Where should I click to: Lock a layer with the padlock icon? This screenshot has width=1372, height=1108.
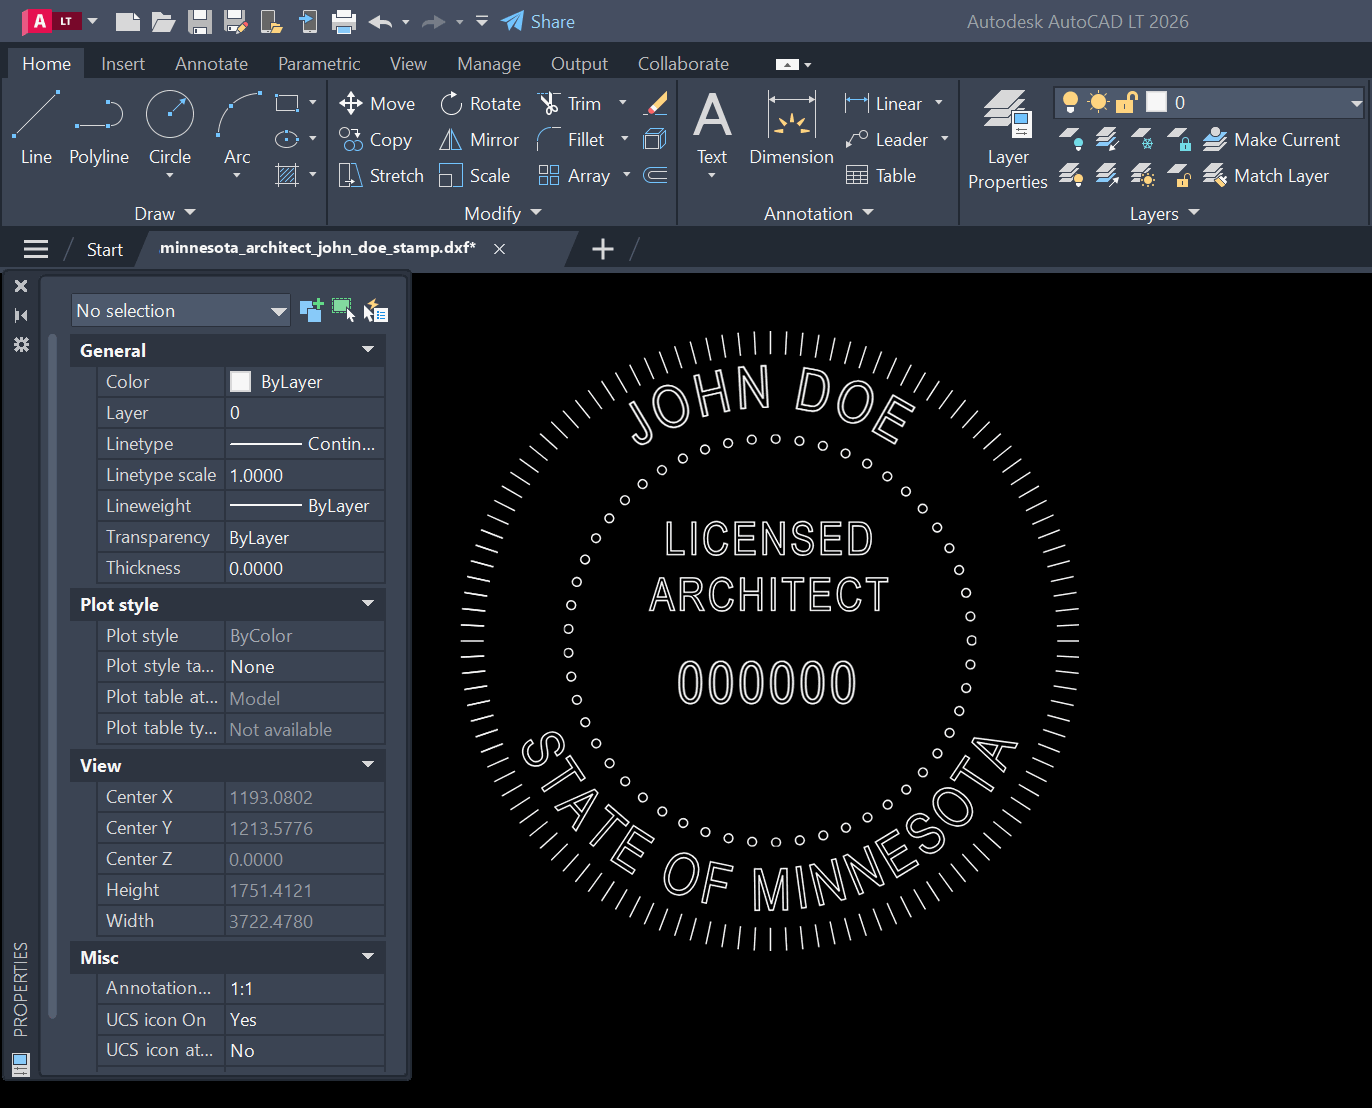1179,139
